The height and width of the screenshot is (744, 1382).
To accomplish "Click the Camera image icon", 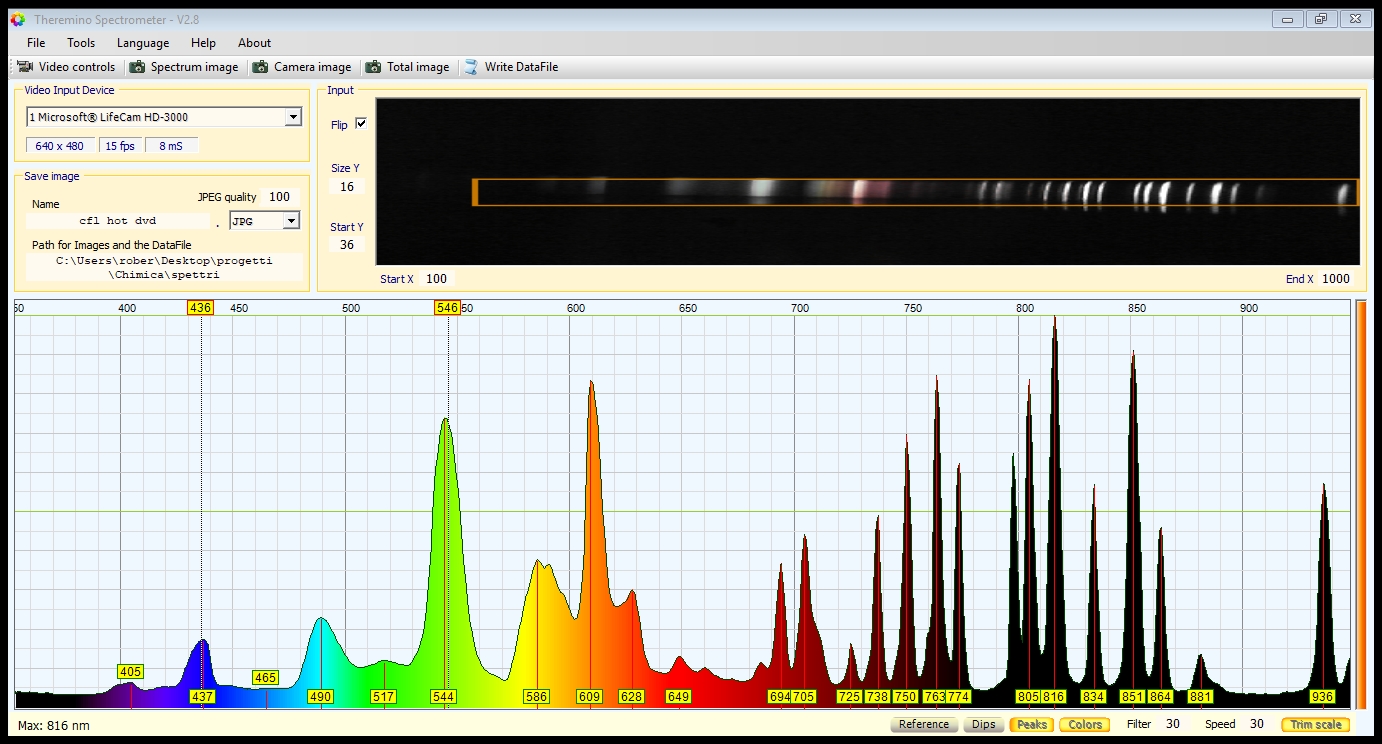I will point(260,67).
